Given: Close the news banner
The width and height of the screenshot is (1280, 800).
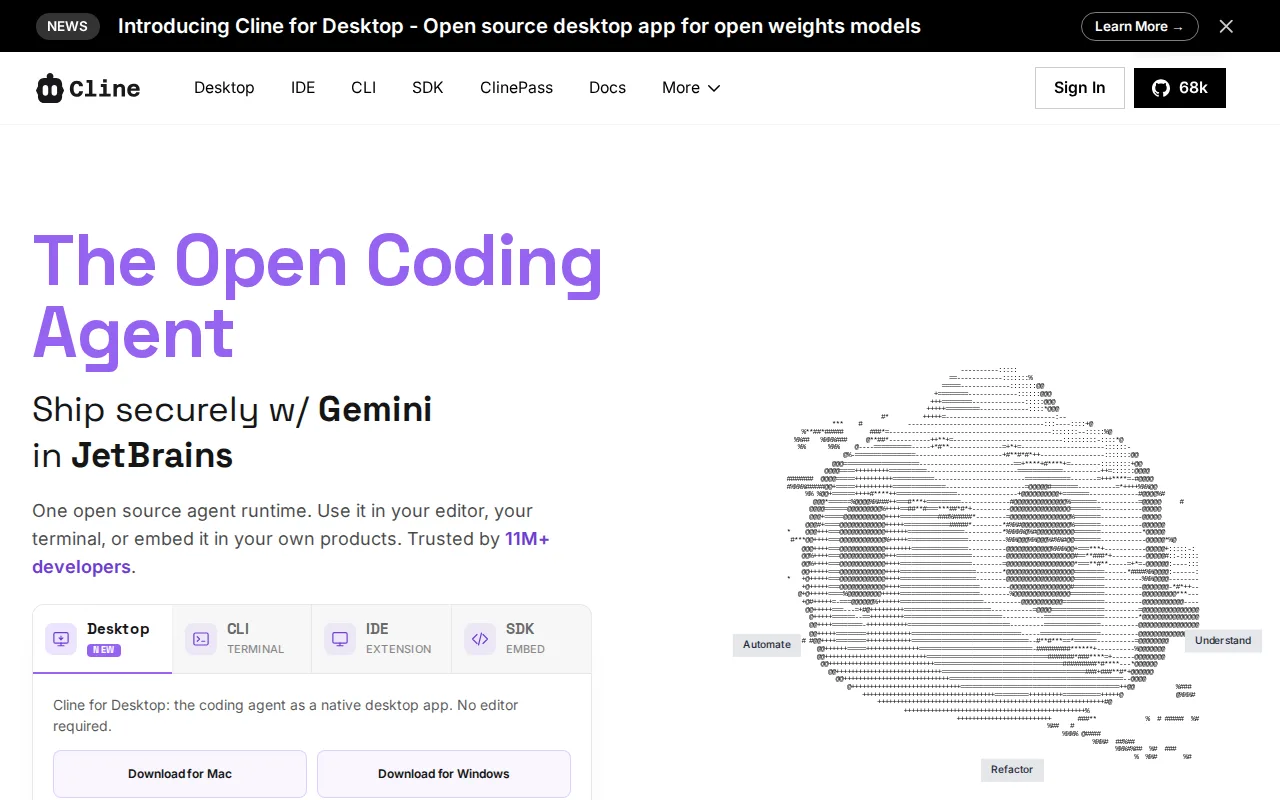Looking at the screenshot, I should 1226,26.
